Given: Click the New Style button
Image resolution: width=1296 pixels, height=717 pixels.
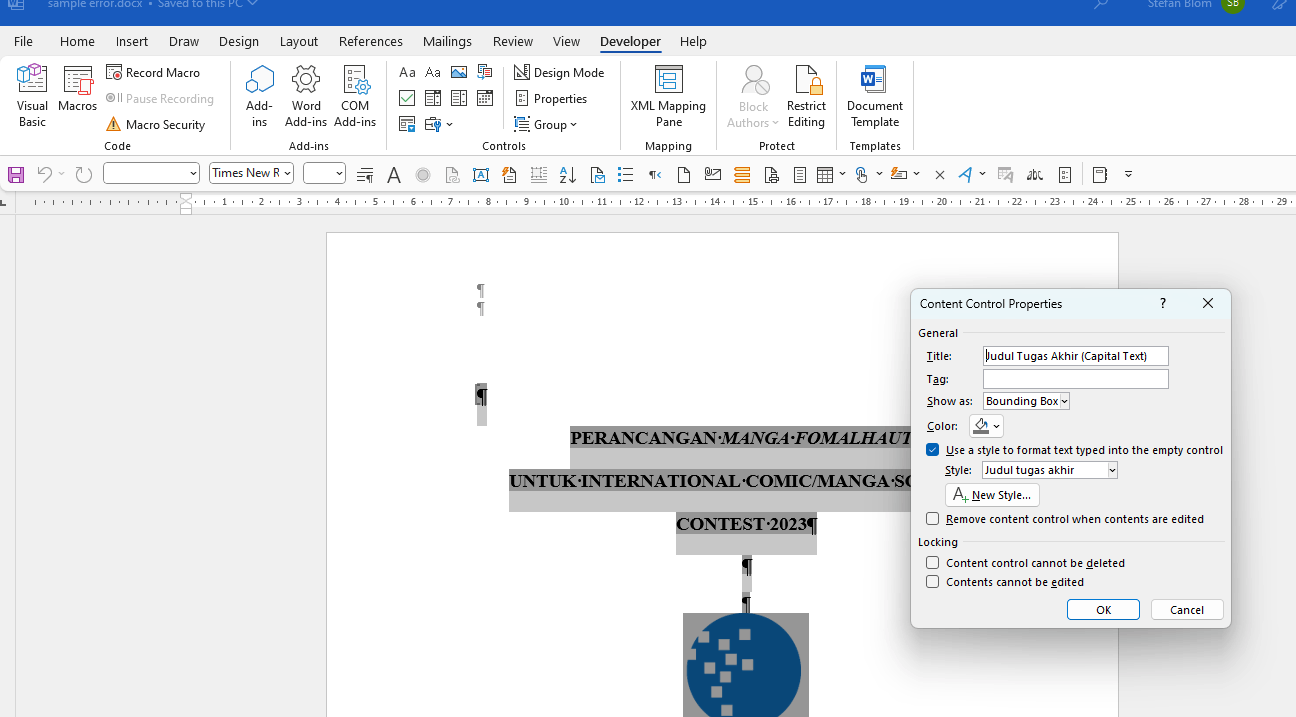Looking at the screenshot, I should click(x=992, y=495).
